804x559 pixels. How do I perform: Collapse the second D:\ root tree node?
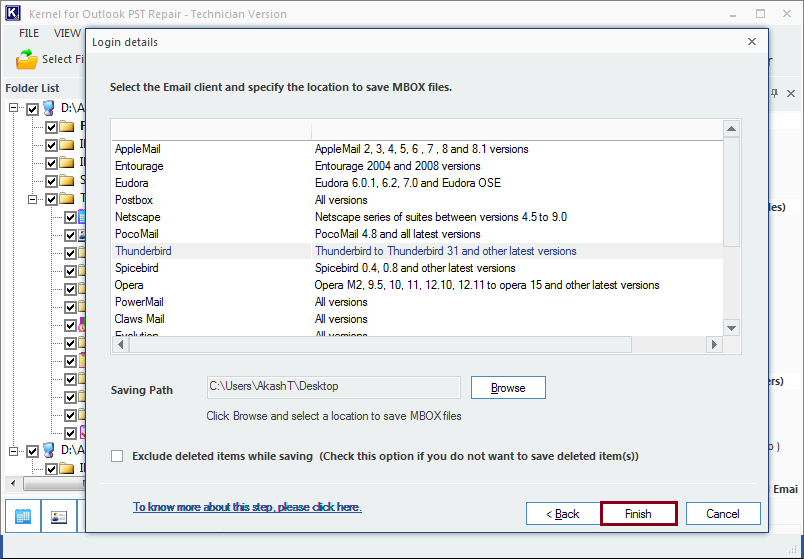pos(14,450)
